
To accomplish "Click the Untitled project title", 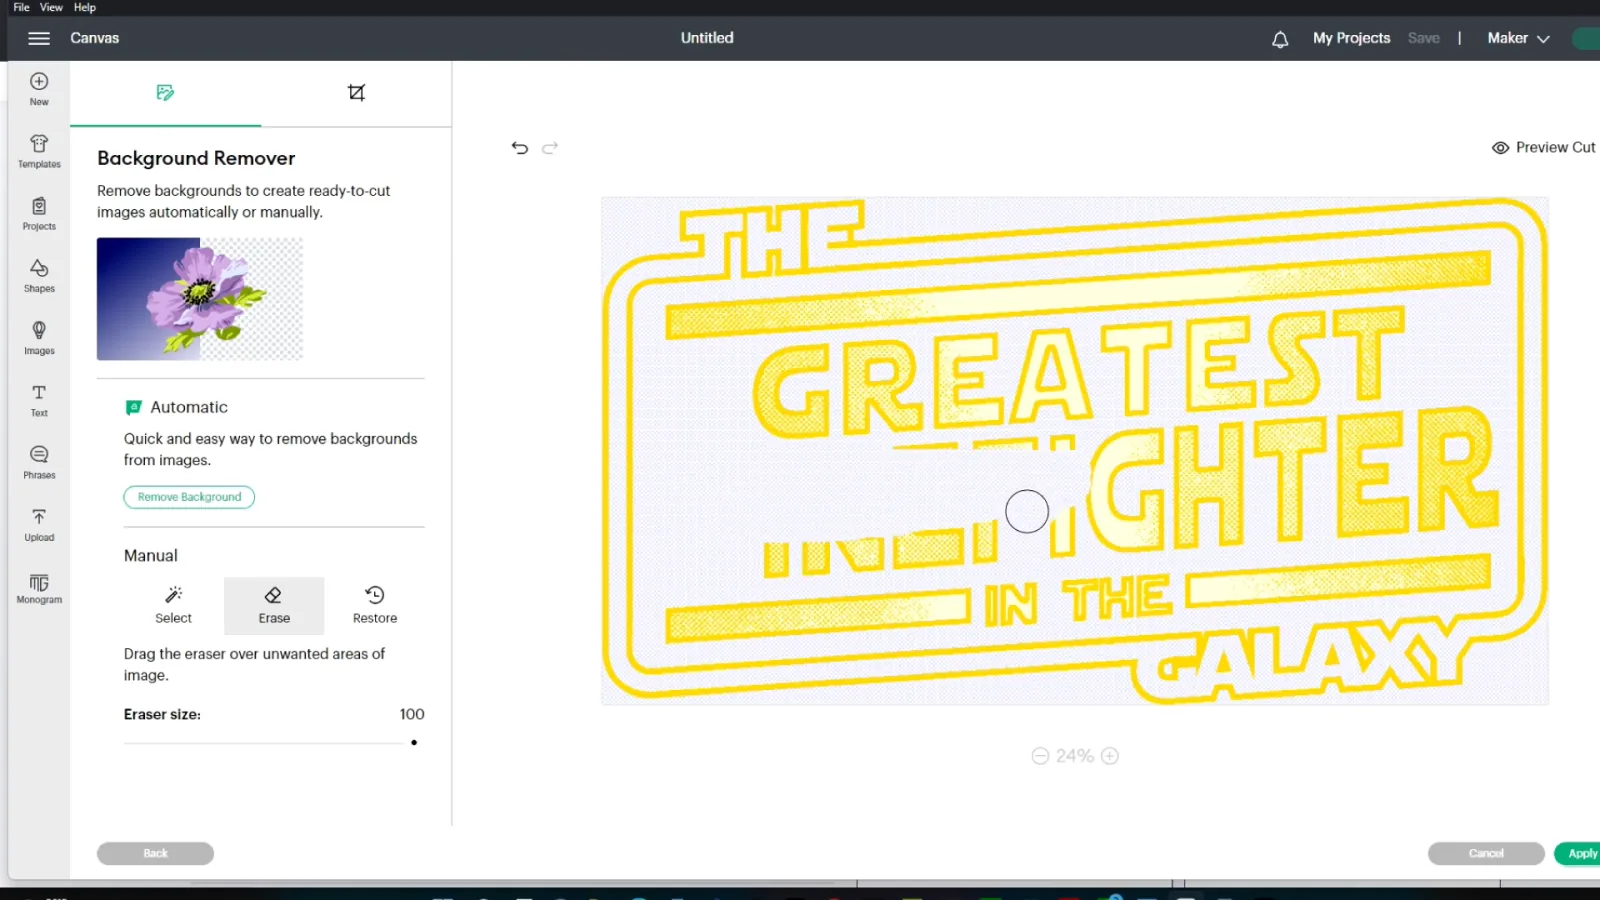I will tap(707, 38).
